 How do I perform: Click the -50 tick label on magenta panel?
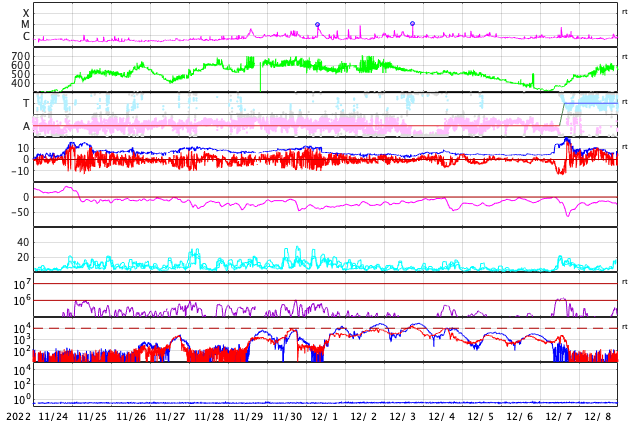coord(20,212)
